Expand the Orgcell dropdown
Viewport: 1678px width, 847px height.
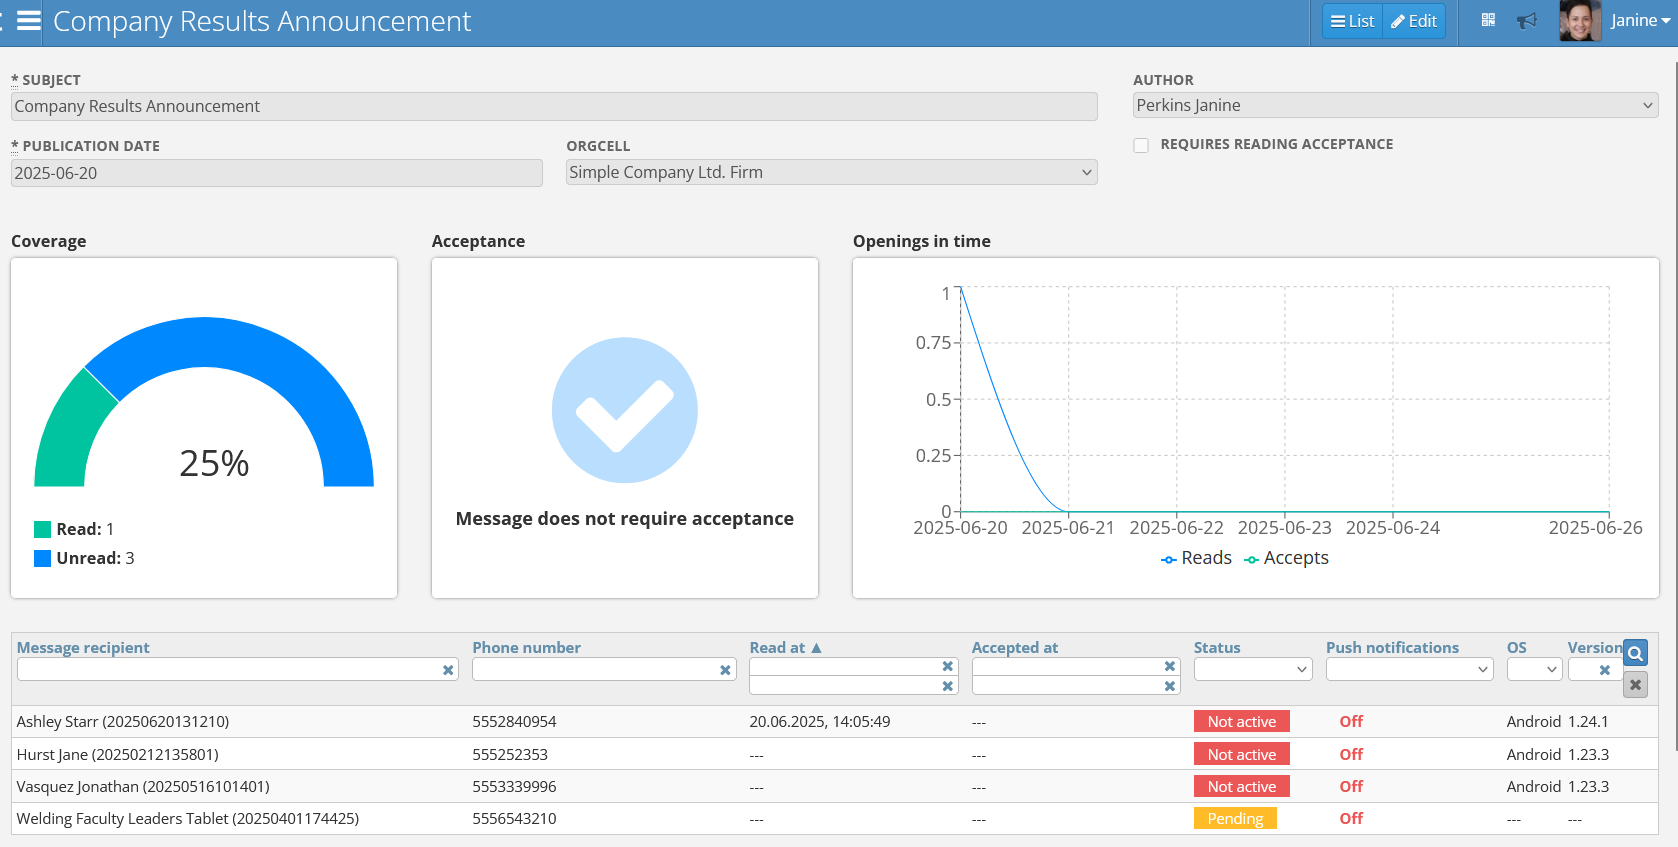pos(831,173)
